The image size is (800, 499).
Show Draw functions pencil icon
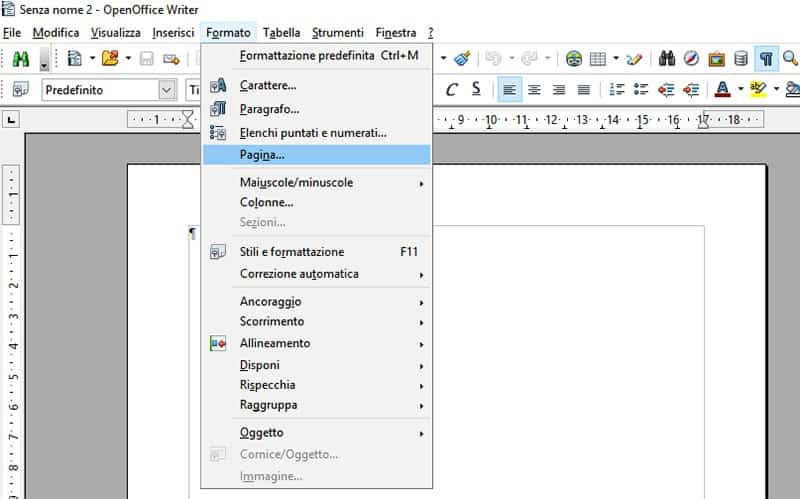(x=634, y=59)
